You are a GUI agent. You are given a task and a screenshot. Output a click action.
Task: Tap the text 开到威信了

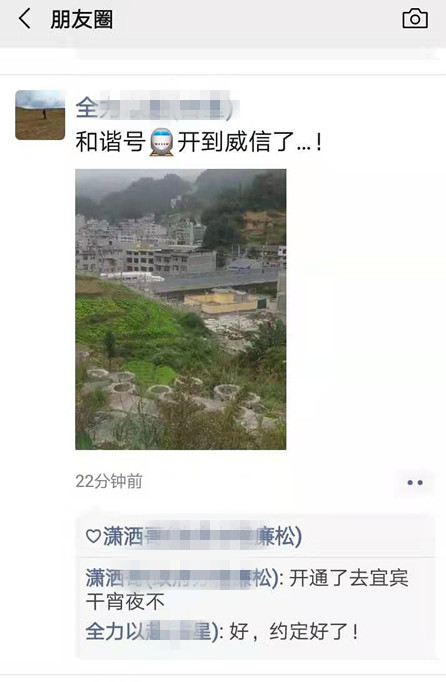(236, 142)
